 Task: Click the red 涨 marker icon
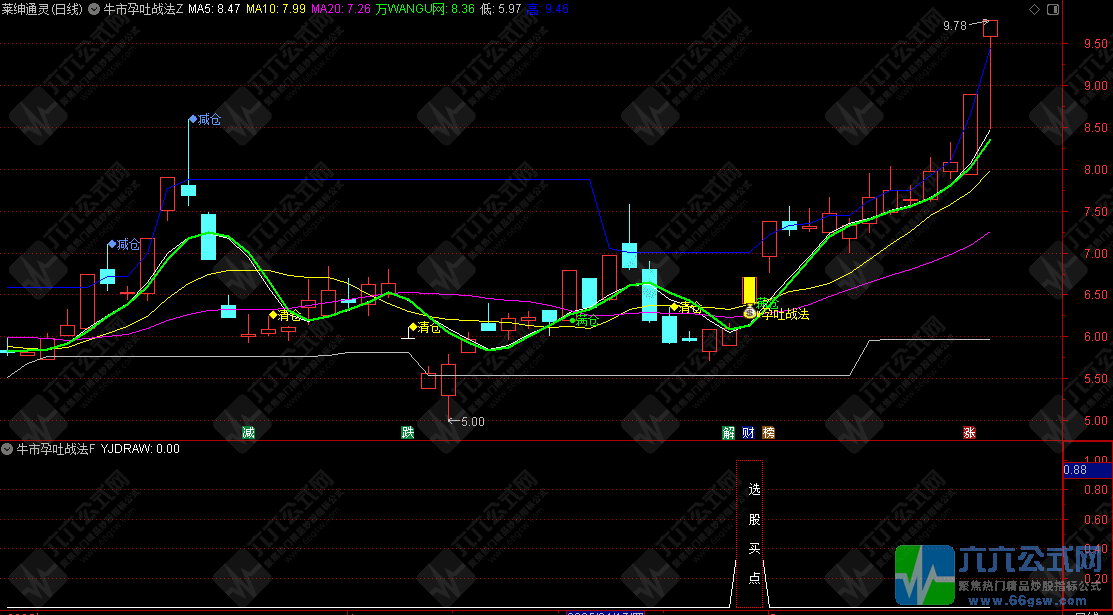pos(969,433)
